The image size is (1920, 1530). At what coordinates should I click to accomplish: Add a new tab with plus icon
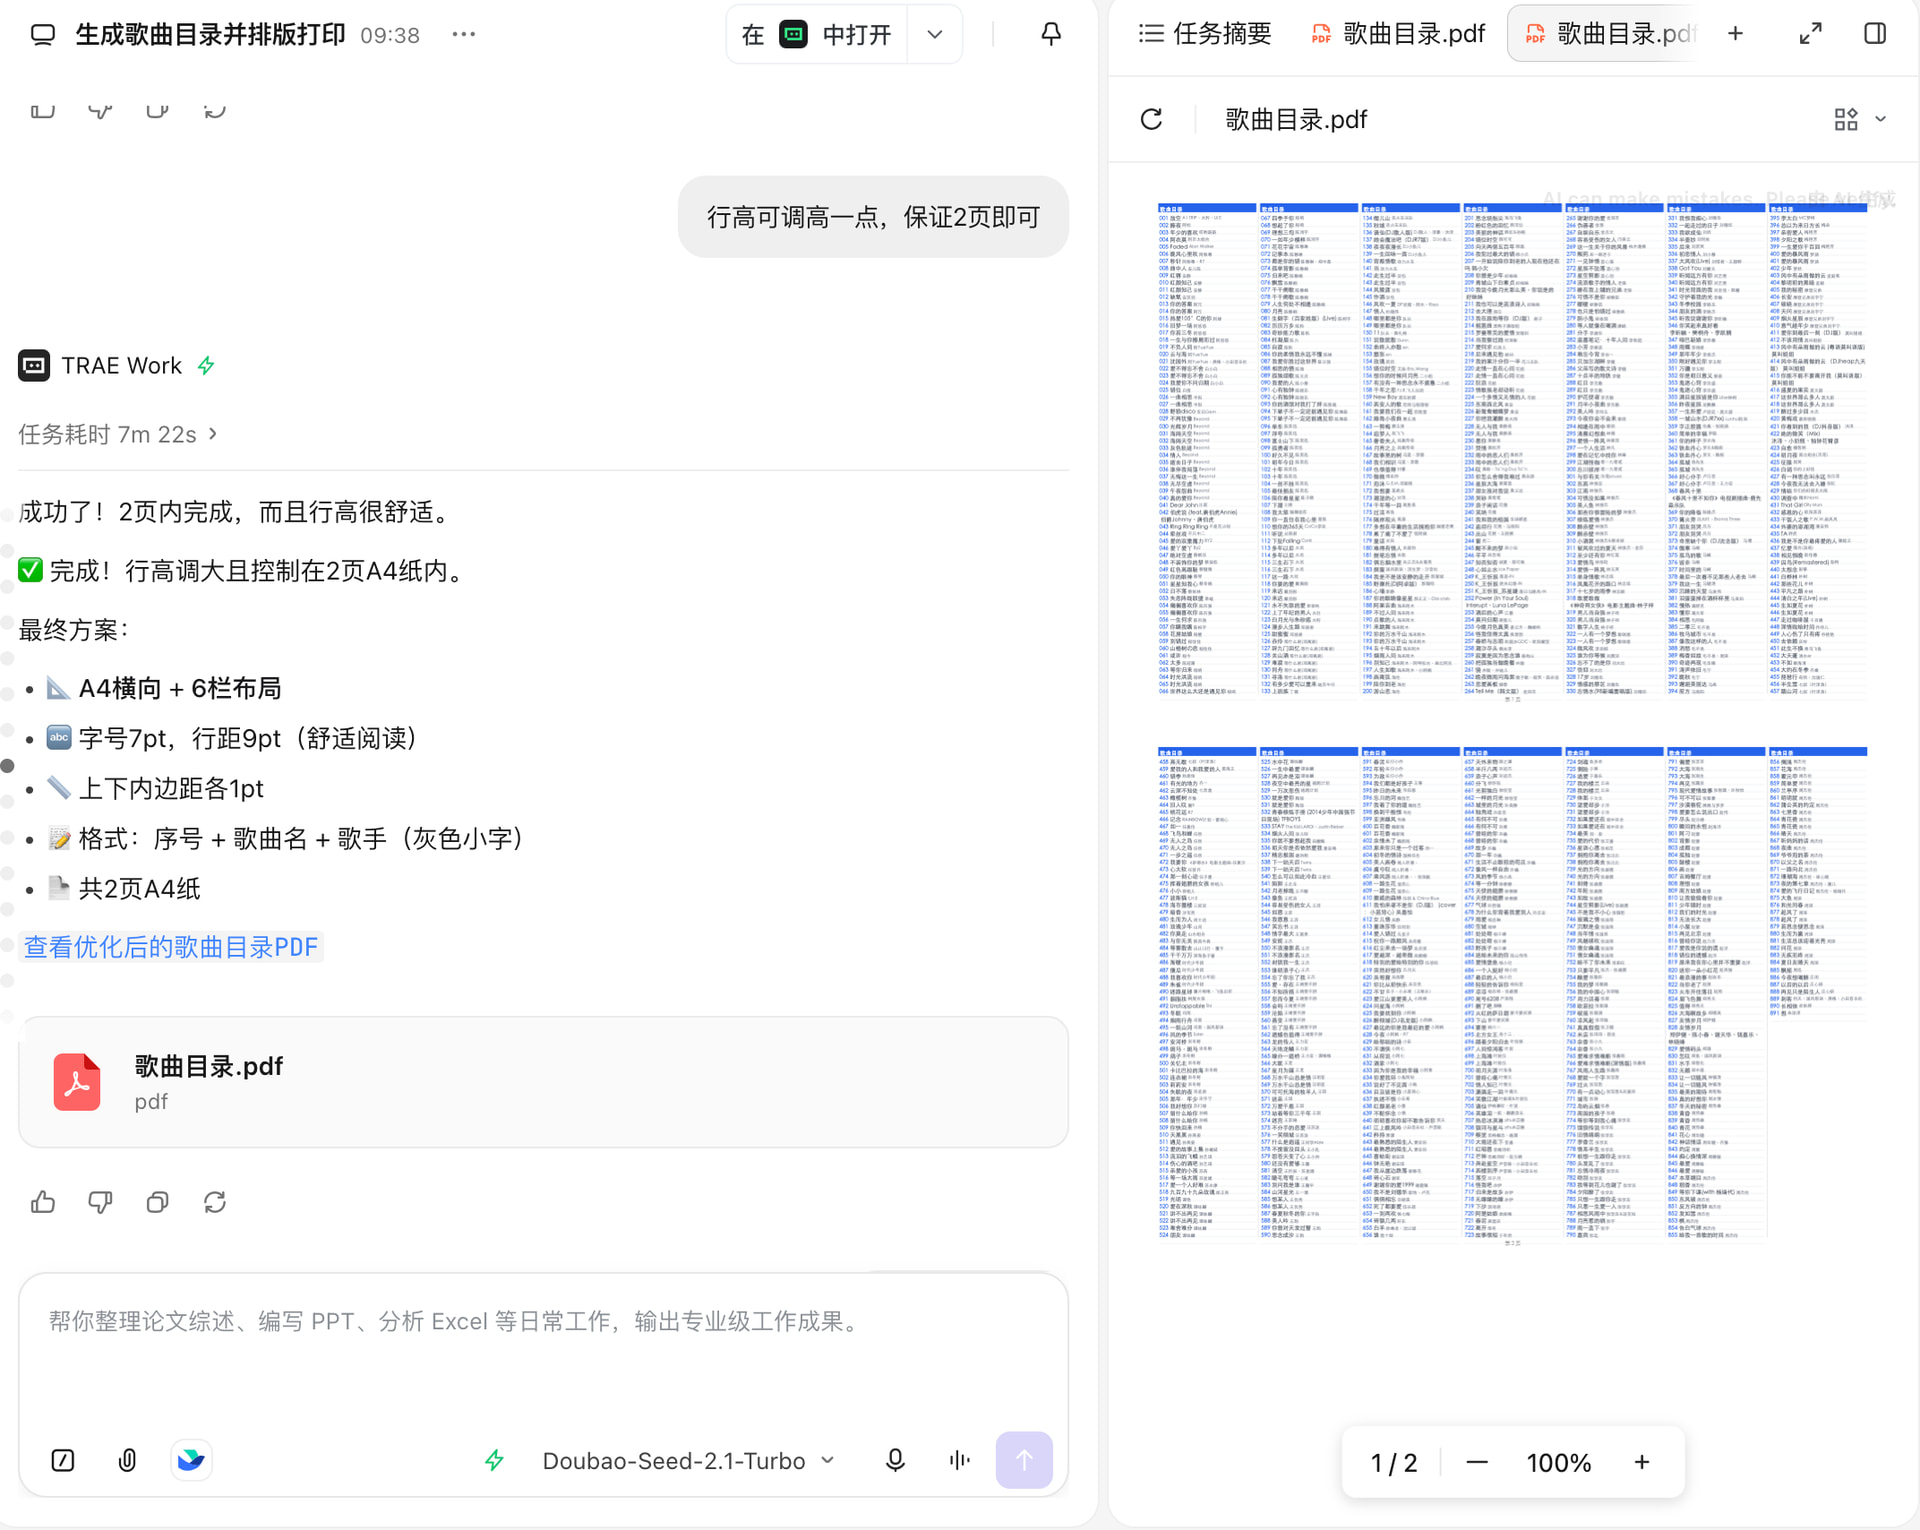pos(1735,34)
